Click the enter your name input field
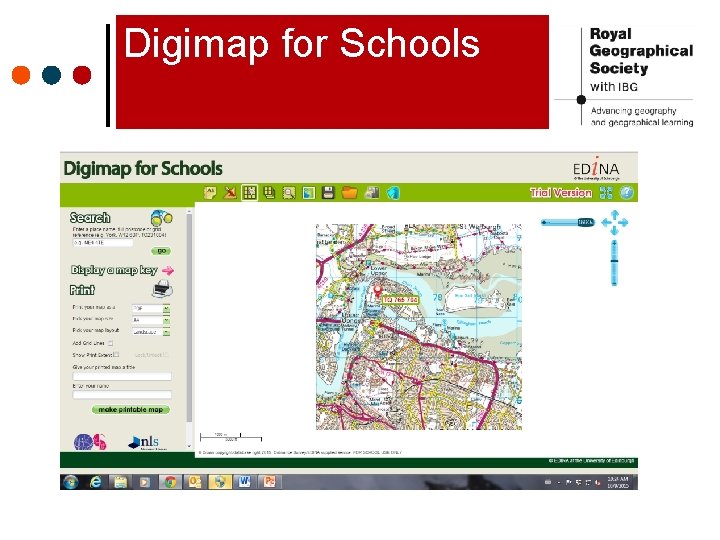Image resolution: width=720 pixels, height=540 pixels. click(x=122, y=395)
